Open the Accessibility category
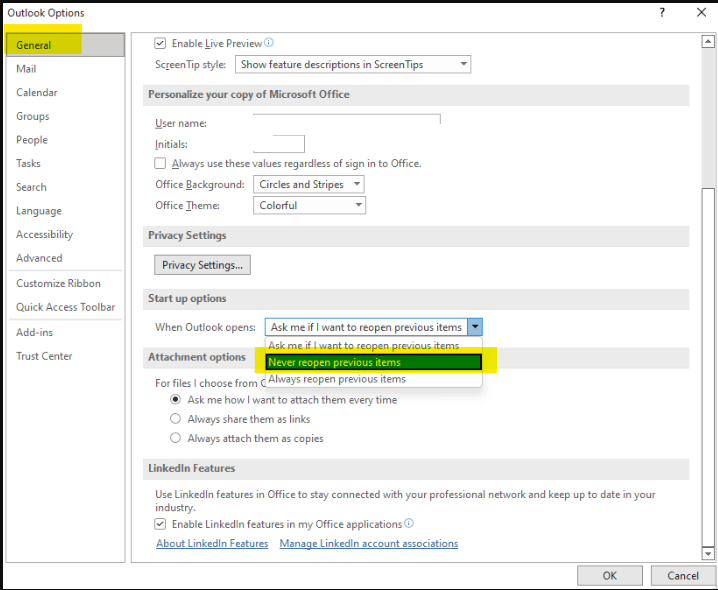The image size is (718, 590). point(65,235)
